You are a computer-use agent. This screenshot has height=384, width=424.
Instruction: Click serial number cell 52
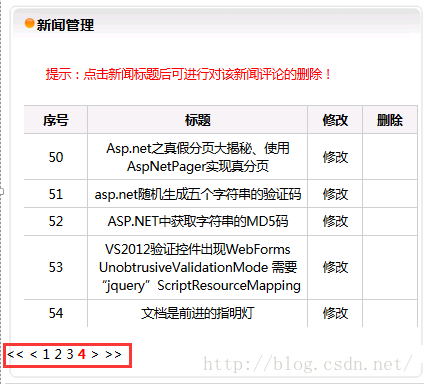click(56, 221)
